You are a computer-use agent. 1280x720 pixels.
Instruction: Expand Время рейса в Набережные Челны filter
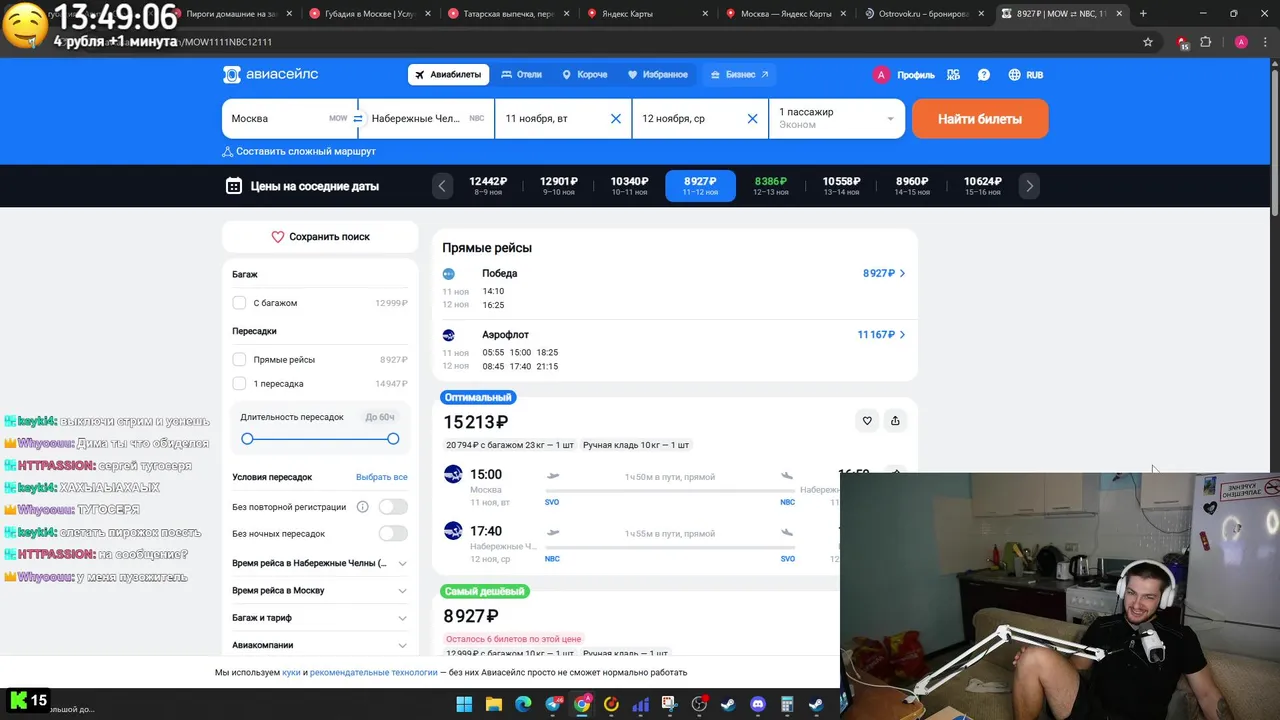point(320,563)
